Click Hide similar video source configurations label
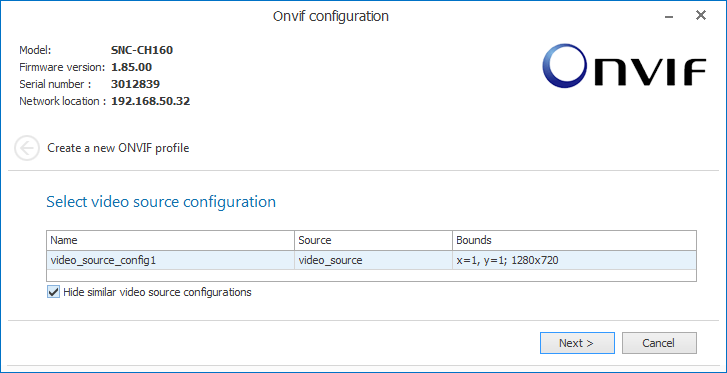This screenshot has width=727, height=373. pos(157,292)
